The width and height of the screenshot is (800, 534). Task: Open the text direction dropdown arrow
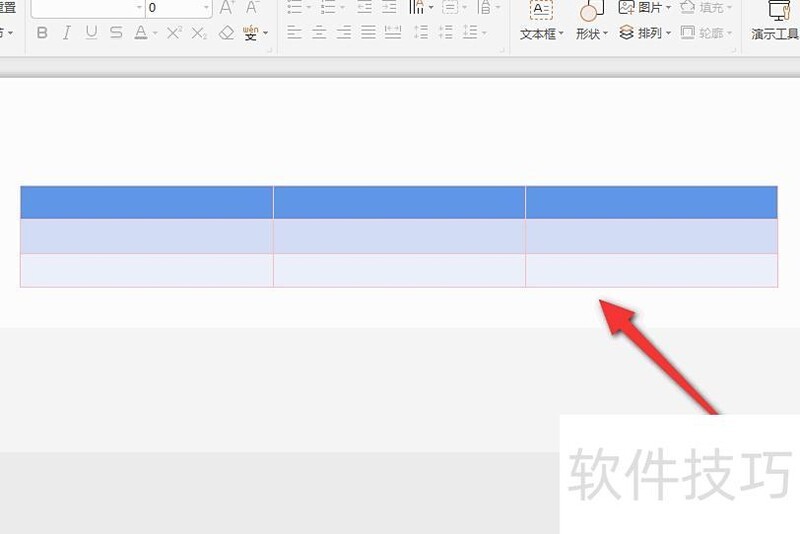[x=431, y=8]
